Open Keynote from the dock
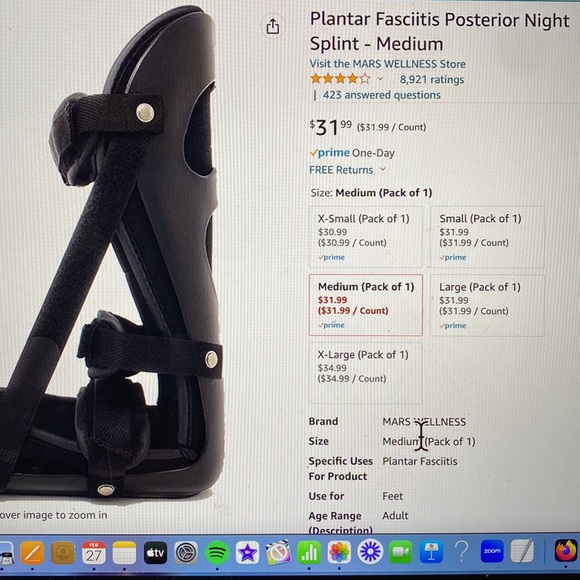This screenshot has height=580, width=580. coord(431,552)
